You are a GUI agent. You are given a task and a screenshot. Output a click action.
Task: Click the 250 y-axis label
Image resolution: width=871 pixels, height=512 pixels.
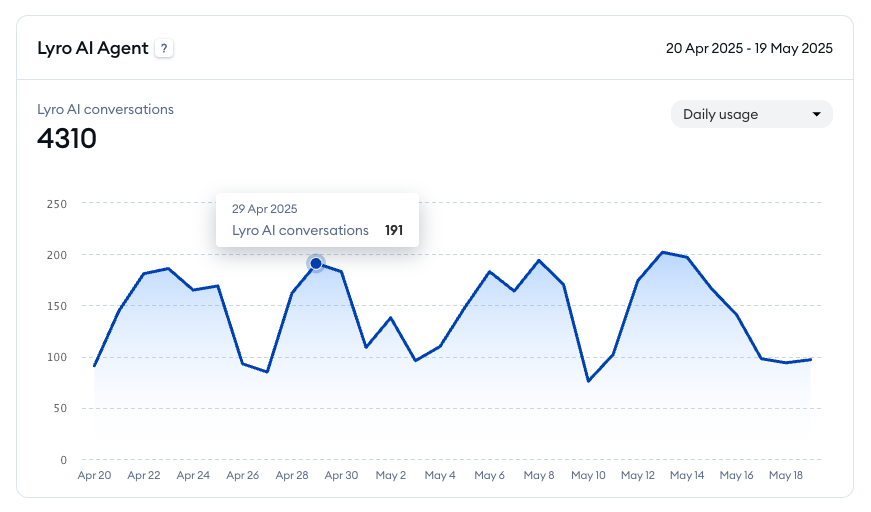(x=57, y=204)
